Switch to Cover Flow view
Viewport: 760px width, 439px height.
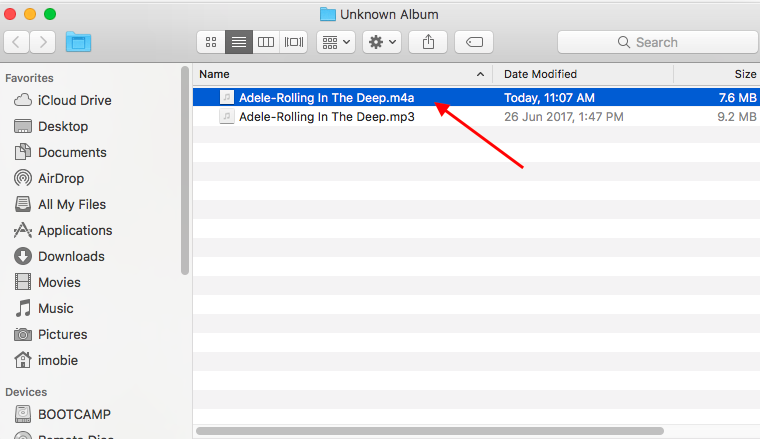pos(294,42)
